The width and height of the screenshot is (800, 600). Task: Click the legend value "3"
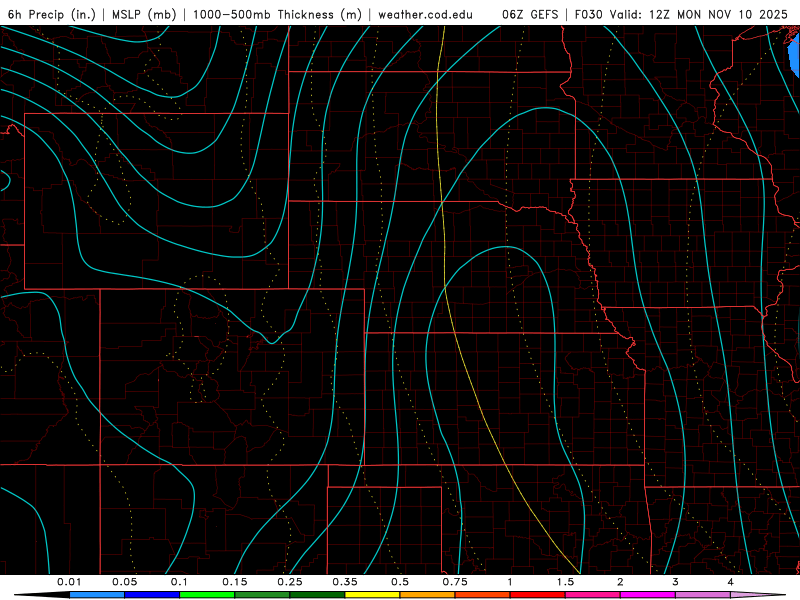676,582
